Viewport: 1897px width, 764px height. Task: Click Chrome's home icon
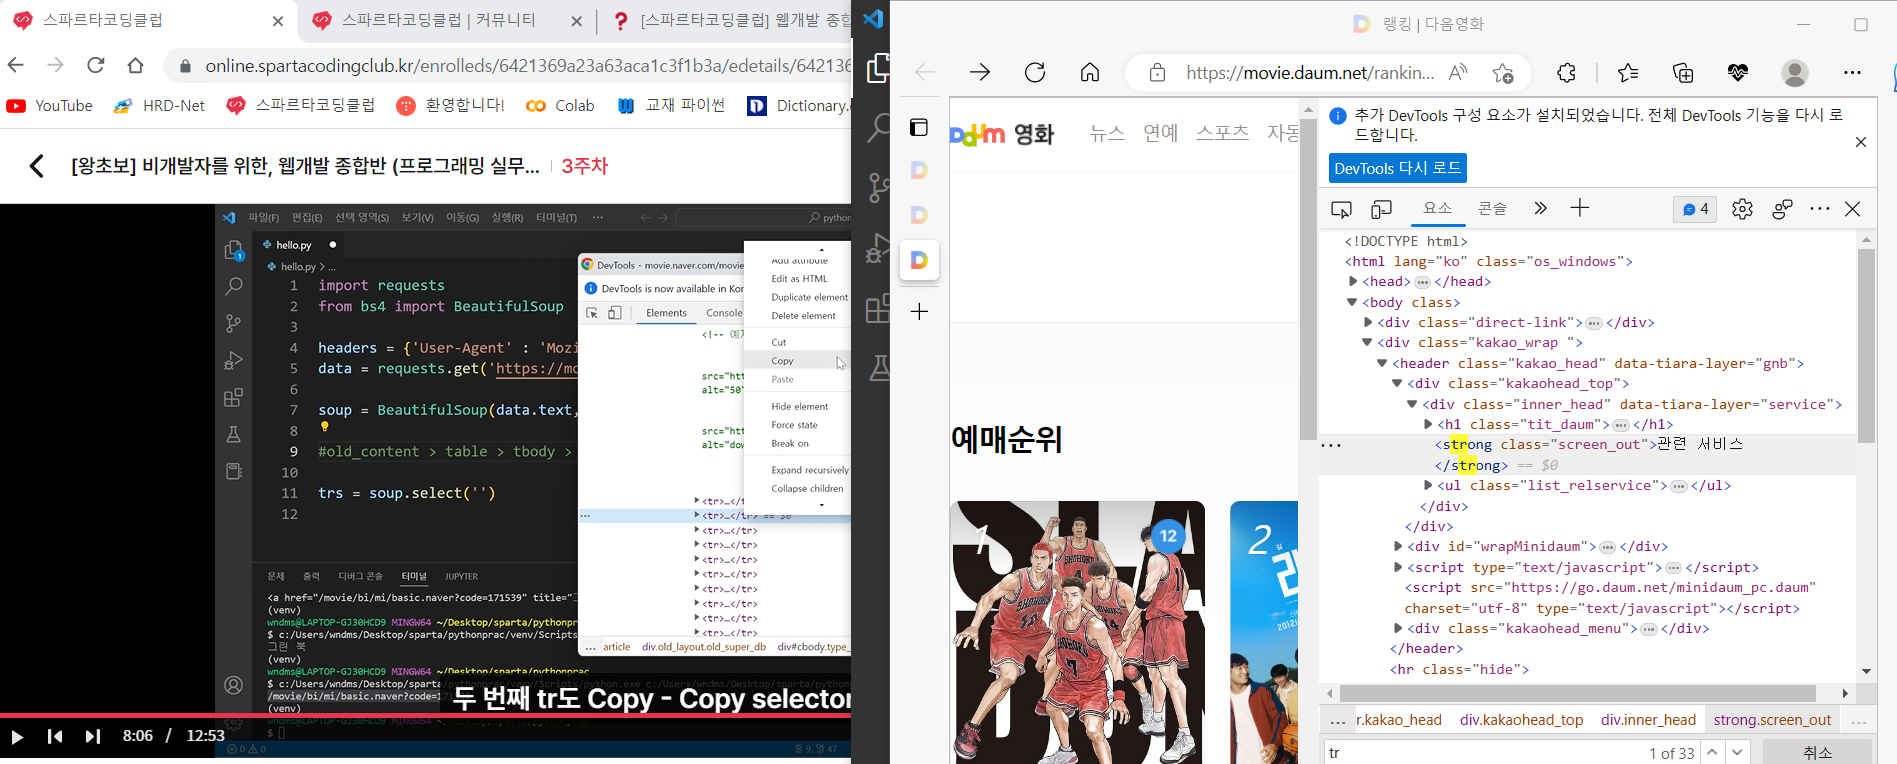coord(135,65)
